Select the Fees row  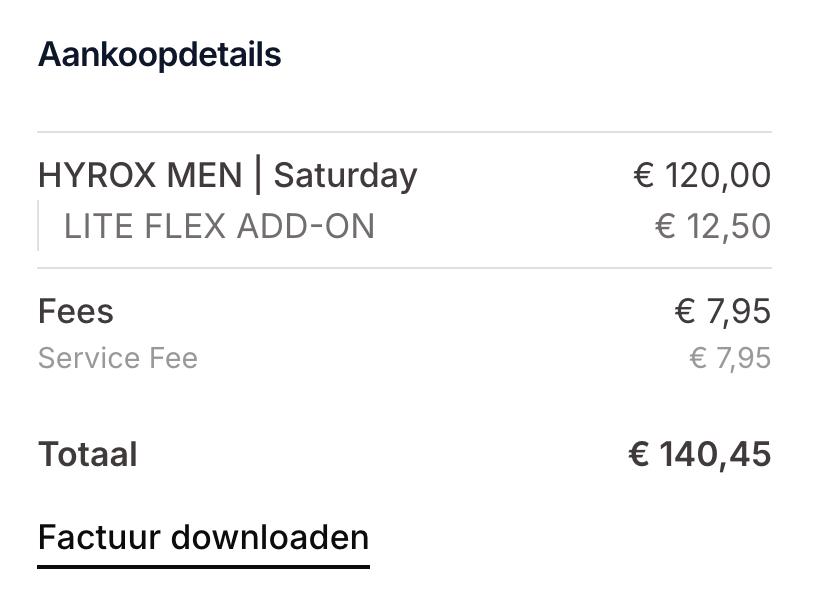[x=75, y=311]
